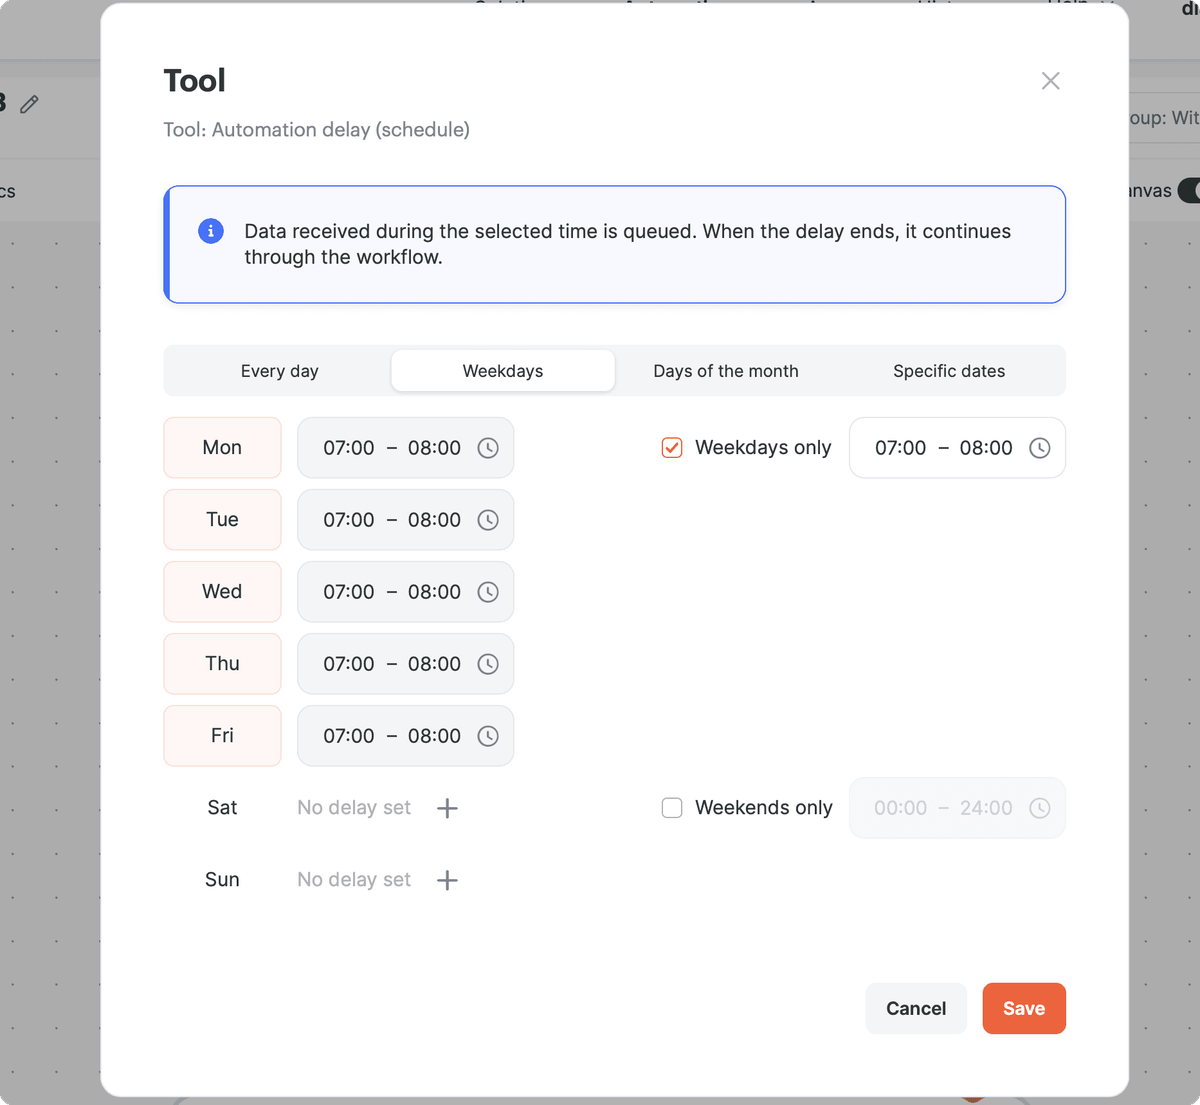Click the Weekdays only clock icon
Viewport: 1200px width, 1105px height.
[x=1040, y=448]
